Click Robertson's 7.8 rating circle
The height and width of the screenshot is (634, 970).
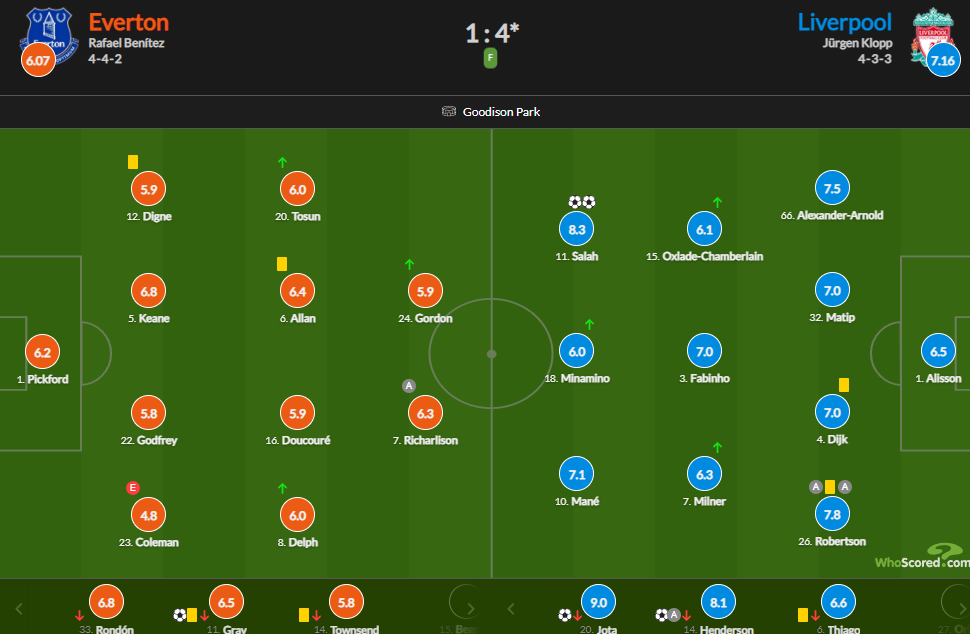pos(832,514)
